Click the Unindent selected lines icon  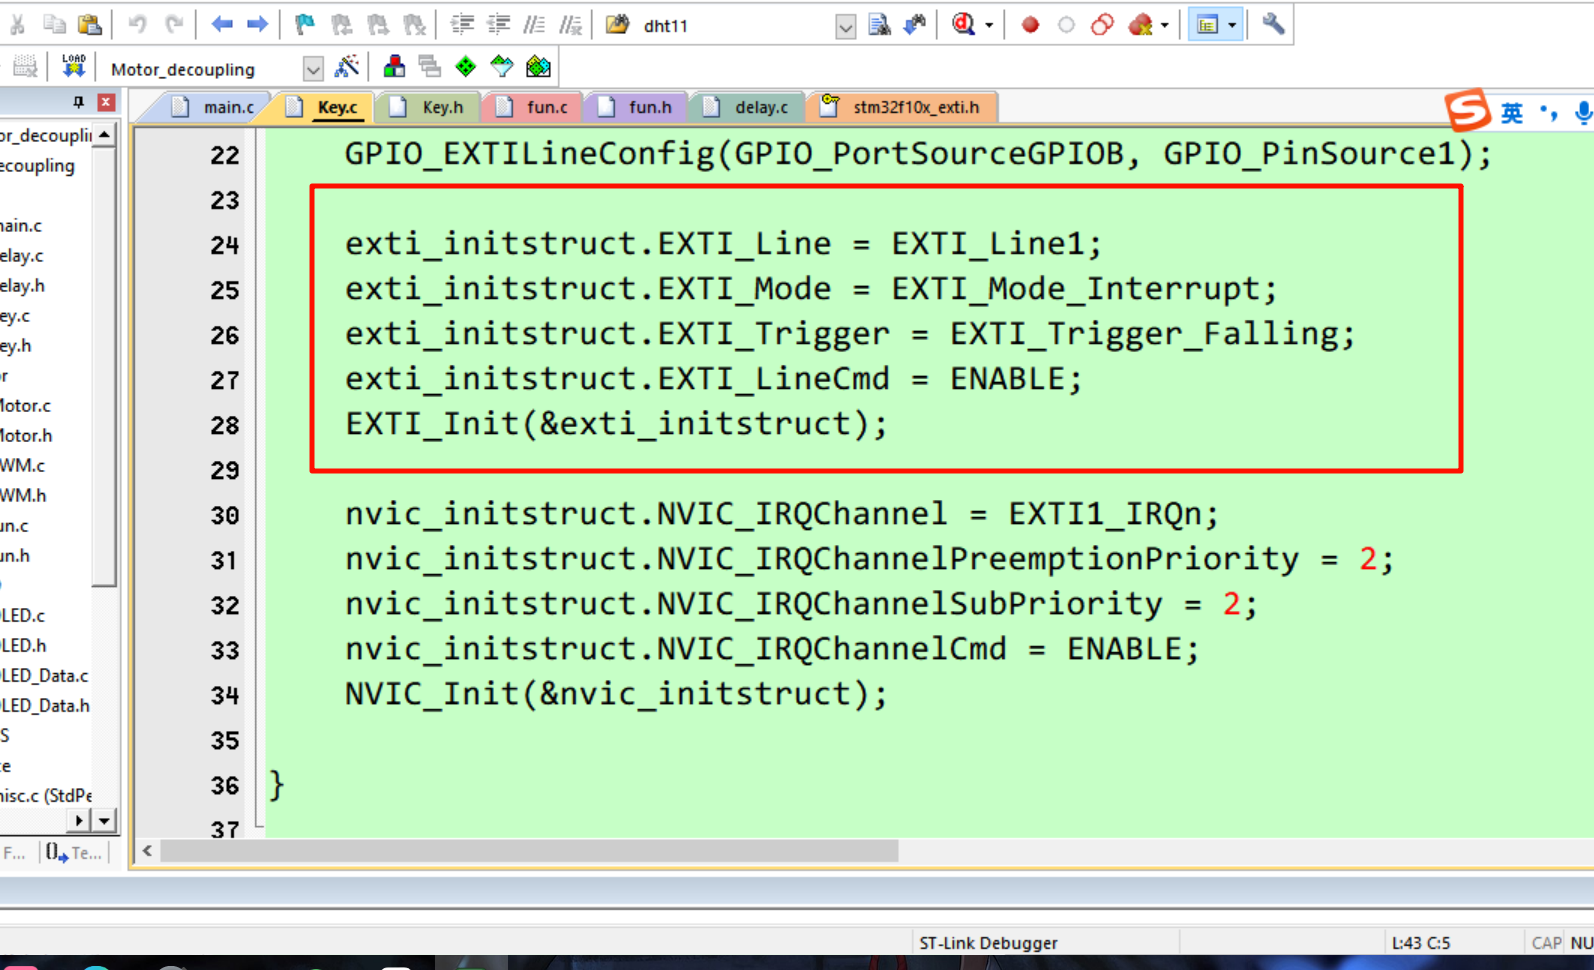click(x=497, y=25)
